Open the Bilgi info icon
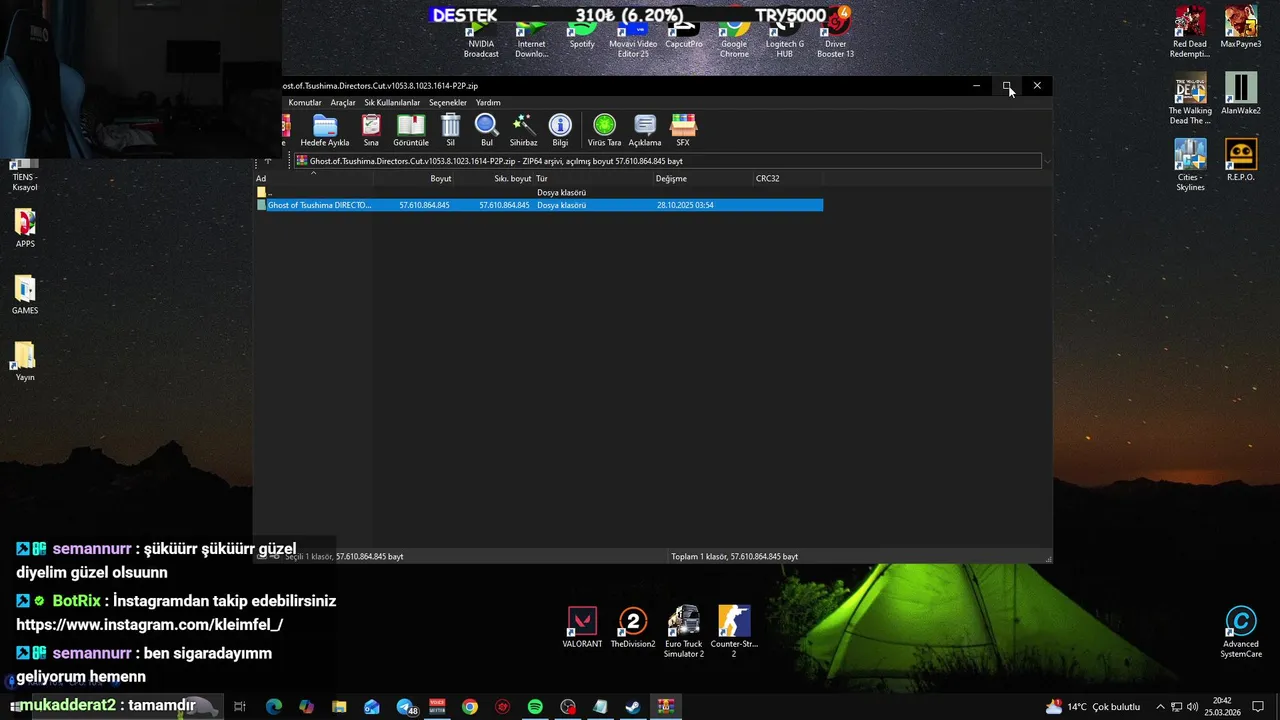 560,130
